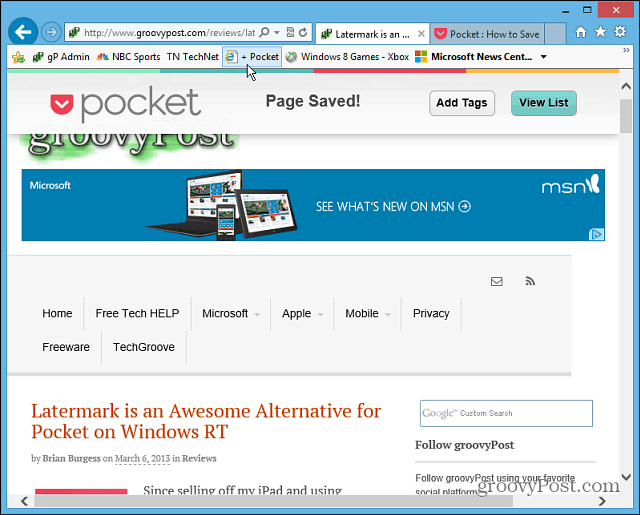Open the TN TechNet favorite

coord(193,57)
